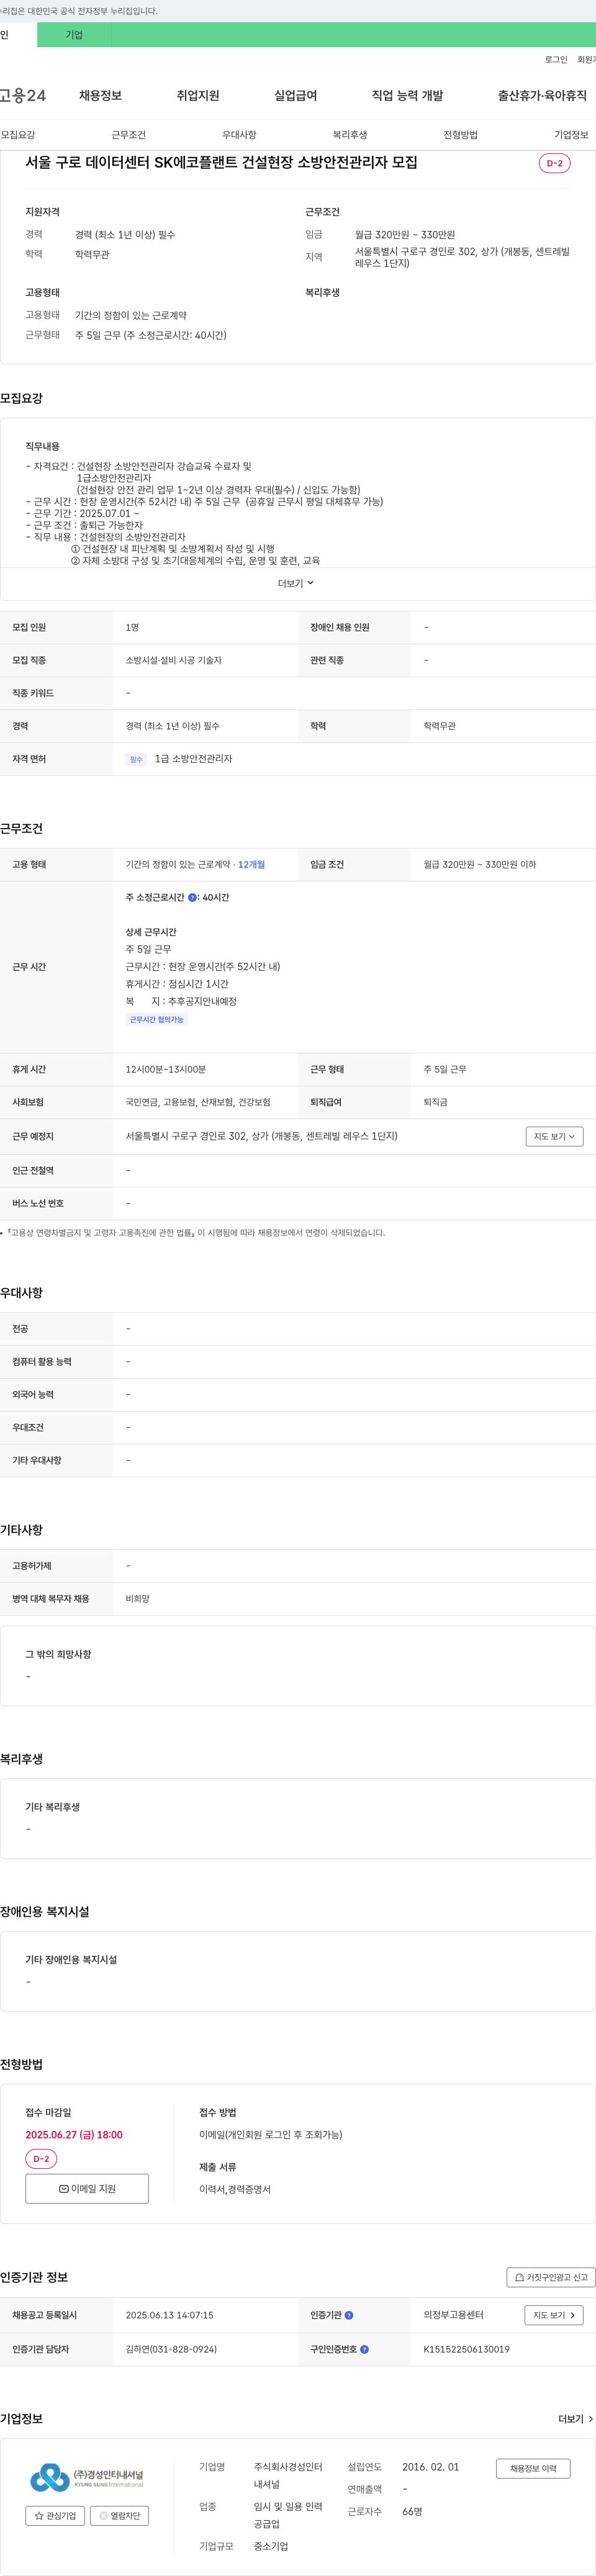Image resolution: width=596 pixels, height=2576 pixels.
Task: Jump to 복리후생 section tab
Action: pyautogui.click(x=350, y=135)
